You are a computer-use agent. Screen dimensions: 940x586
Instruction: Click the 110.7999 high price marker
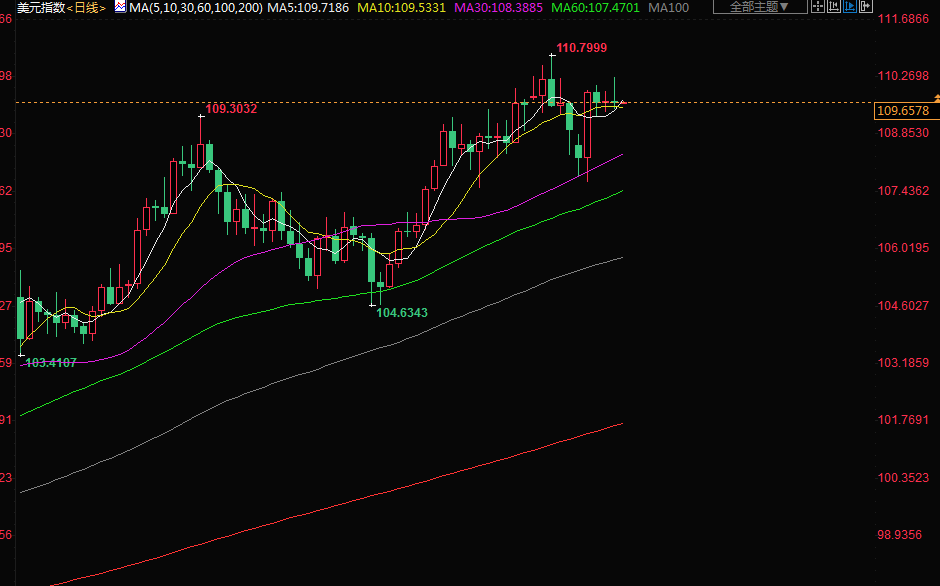pos(582,48)
